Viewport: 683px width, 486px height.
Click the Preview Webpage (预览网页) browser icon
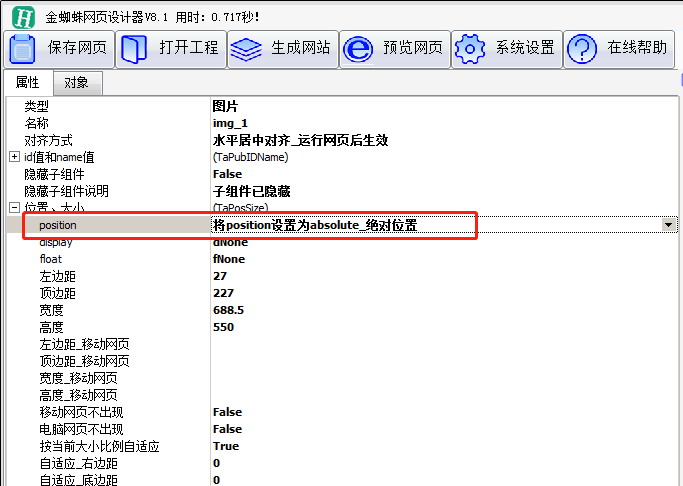pyautogui.click(x=357, y=48)
